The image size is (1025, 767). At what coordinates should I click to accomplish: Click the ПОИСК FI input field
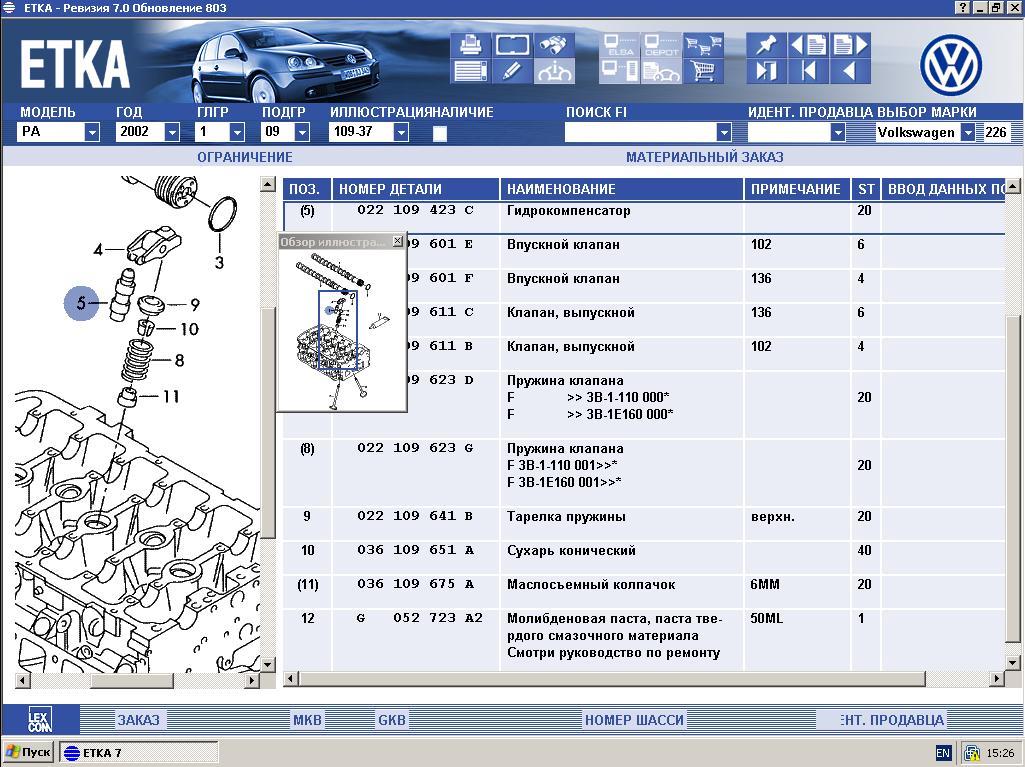click(641, 132)
